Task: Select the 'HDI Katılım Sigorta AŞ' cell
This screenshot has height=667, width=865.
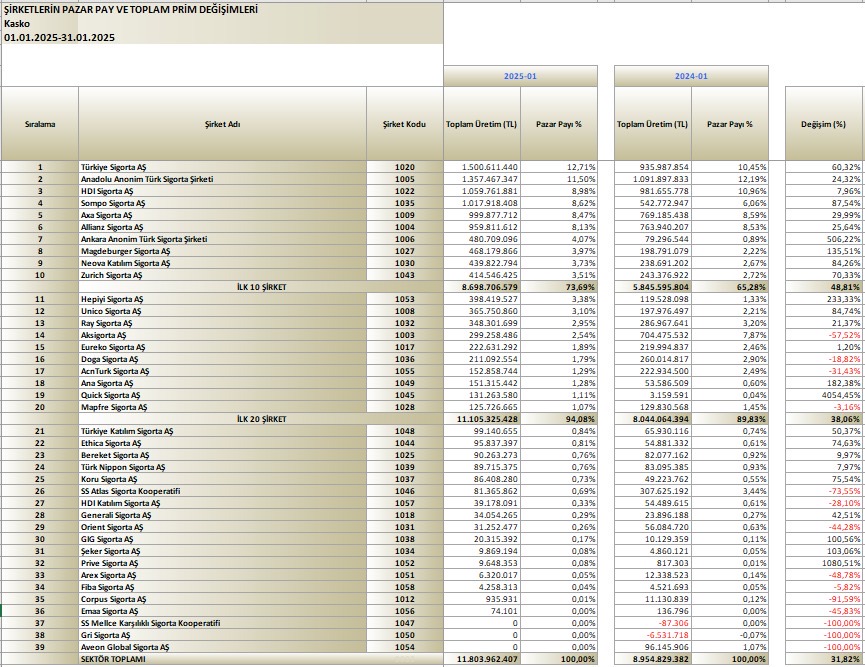Action: 222,503
